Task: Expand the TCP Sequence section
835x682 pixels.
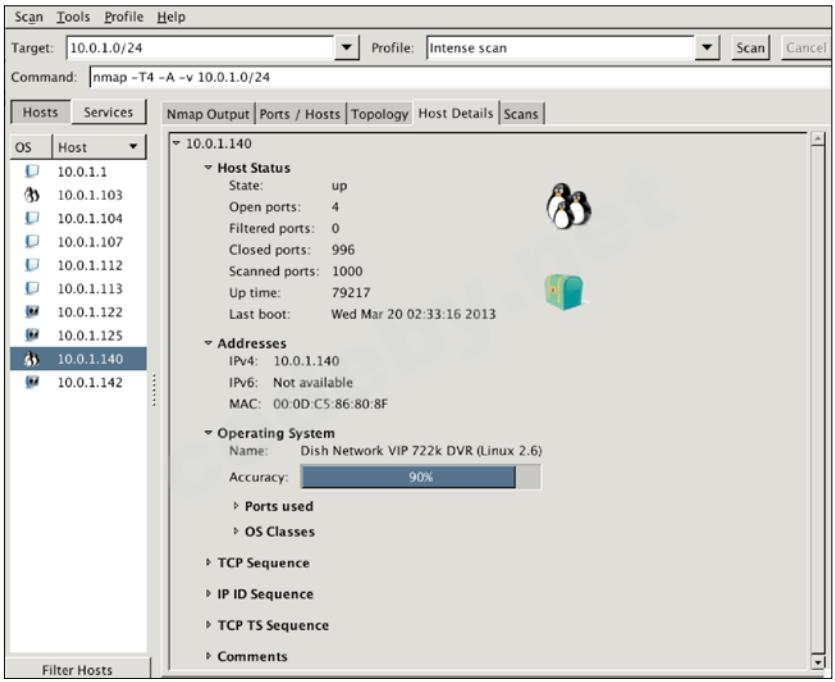Action: [x=208, y=562]
